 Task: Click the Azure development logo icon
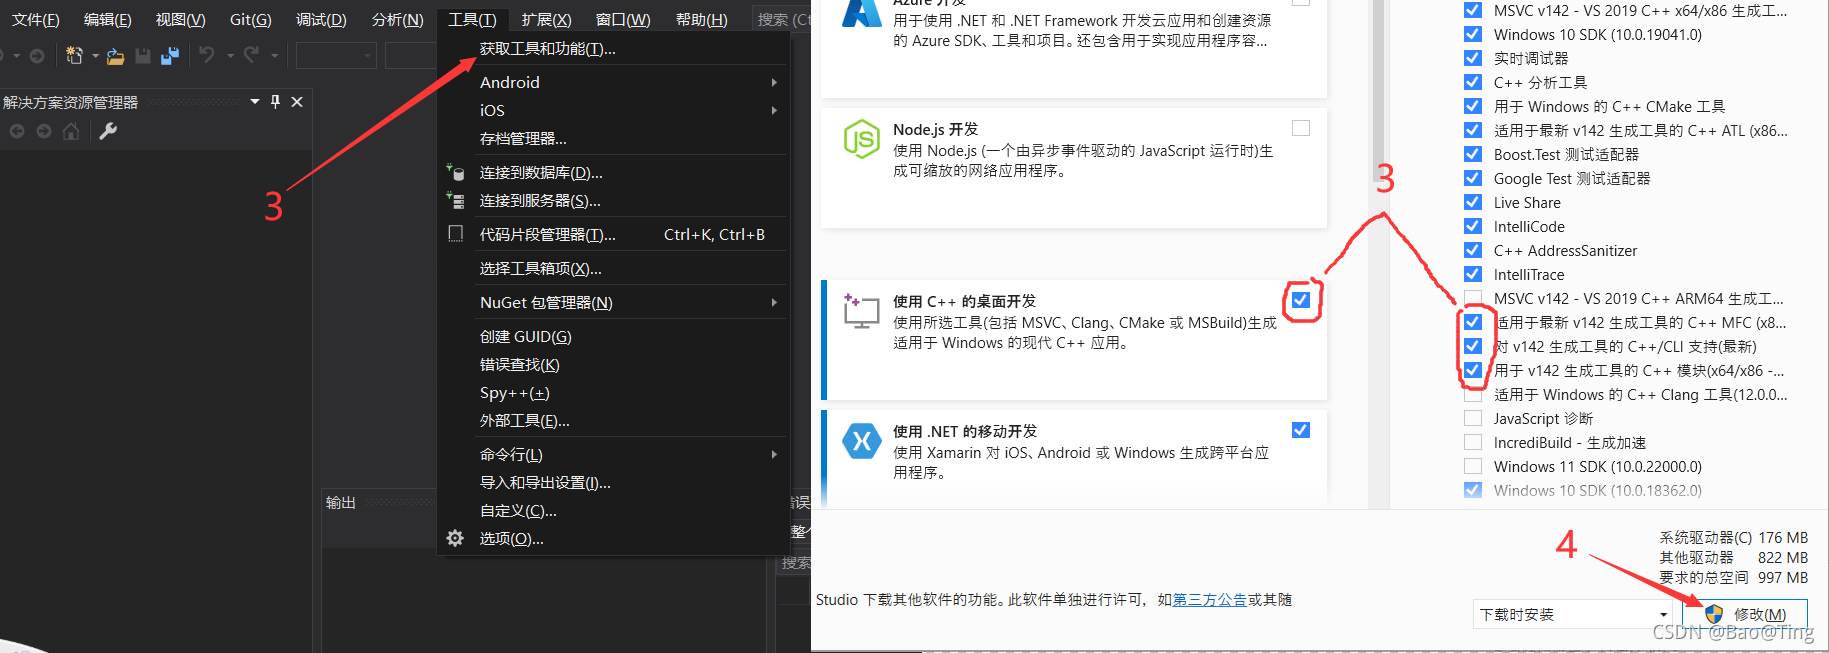tap(861, 12)
